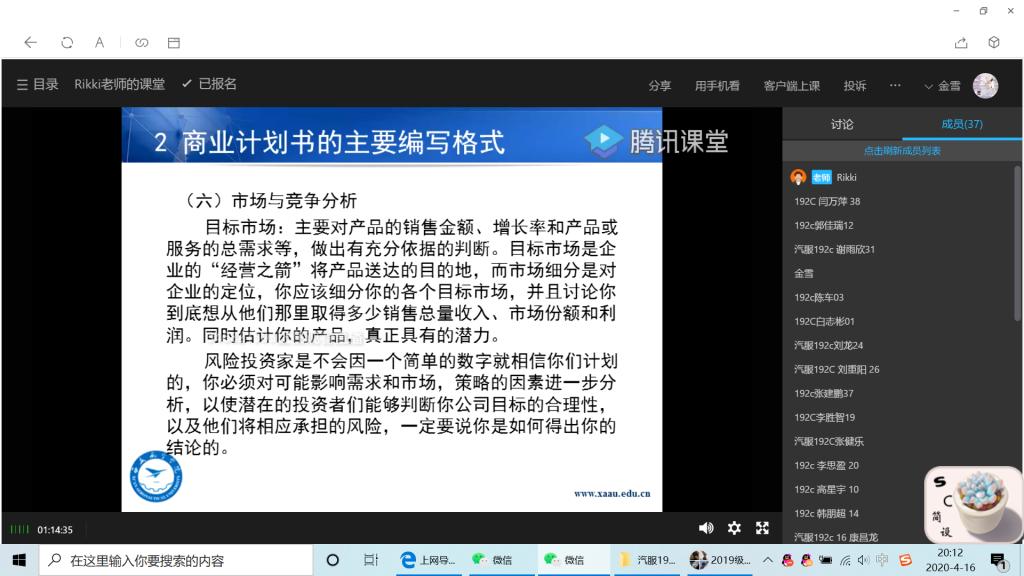Go back with the browser back arrow

[30, 43]
